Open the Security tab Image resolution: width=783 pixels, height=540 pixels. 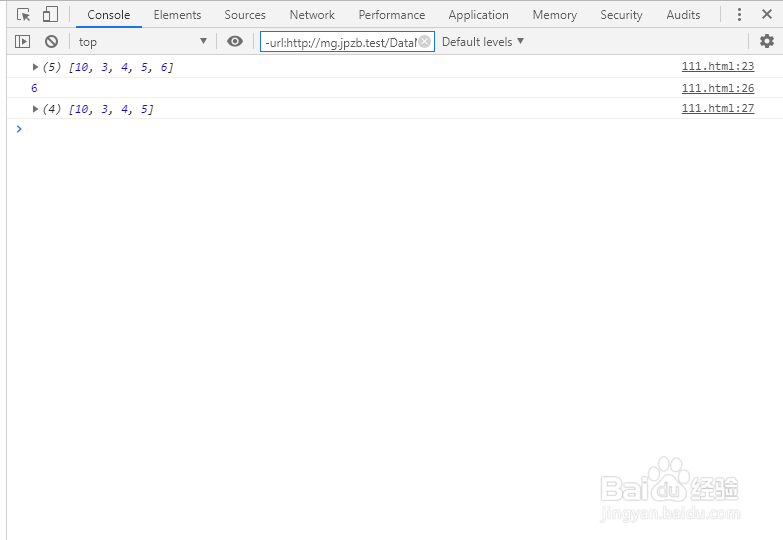point(621,15)
